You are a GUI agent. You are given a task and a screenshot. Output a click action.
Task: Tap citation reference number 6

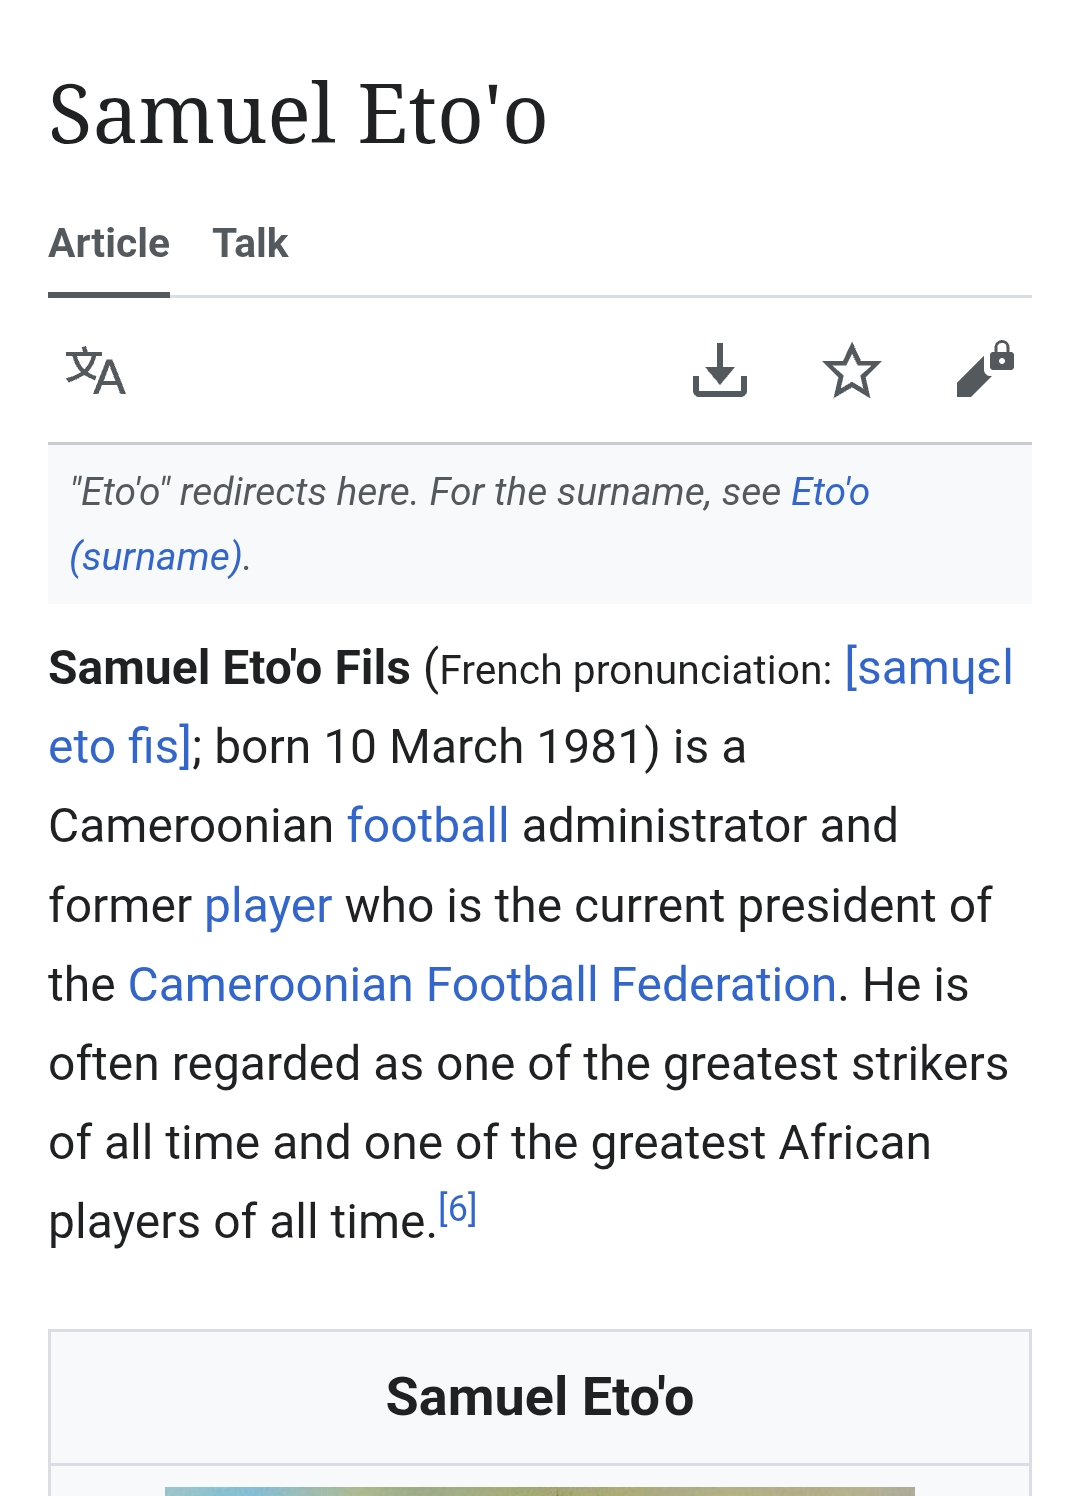tap(458, 1209)
